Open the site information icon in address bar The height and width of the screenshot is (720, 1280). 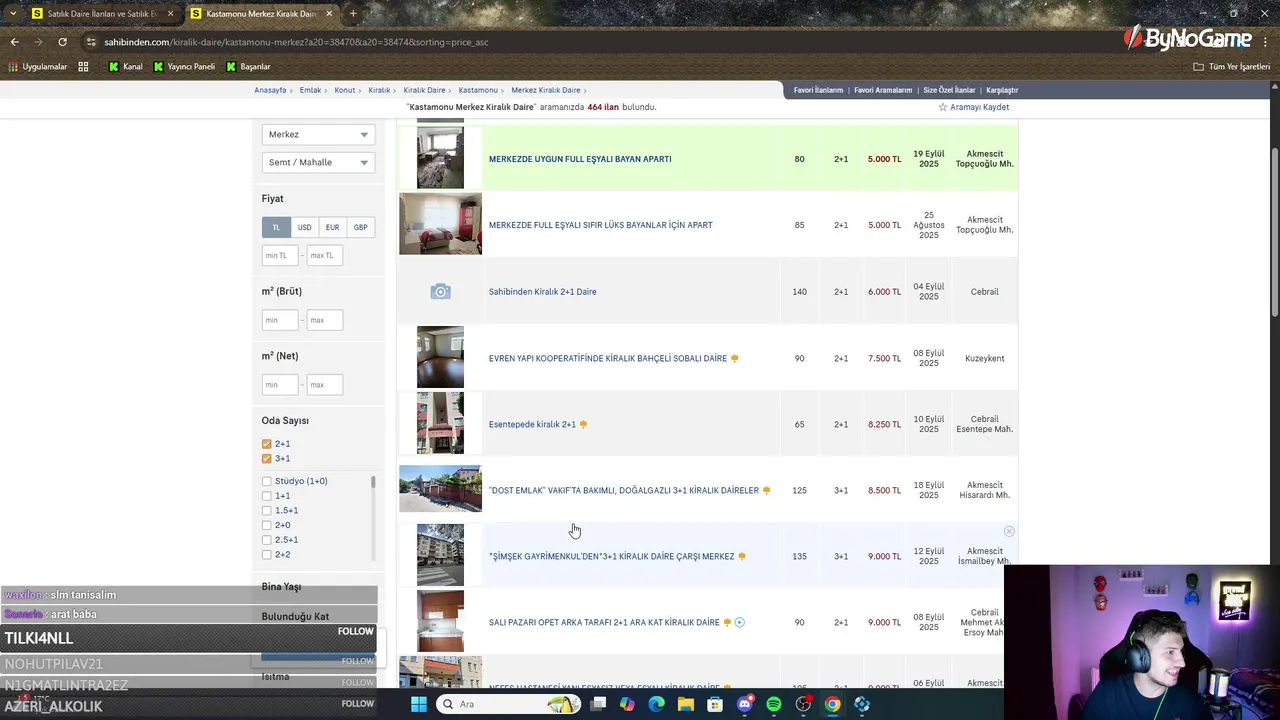click(91, 42)
